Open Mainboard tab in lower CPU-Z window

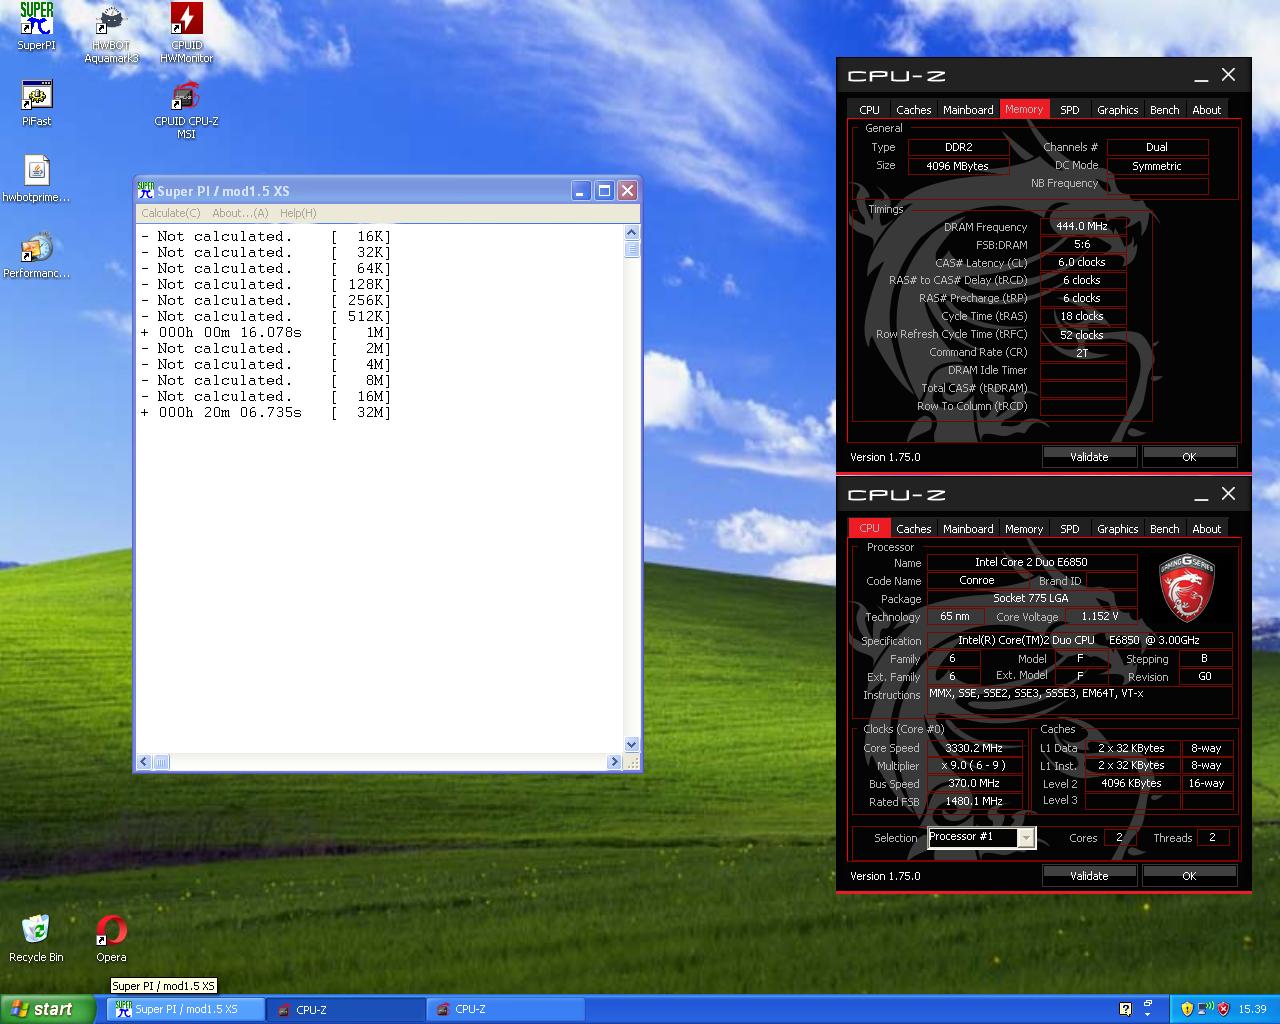point(968,529)
